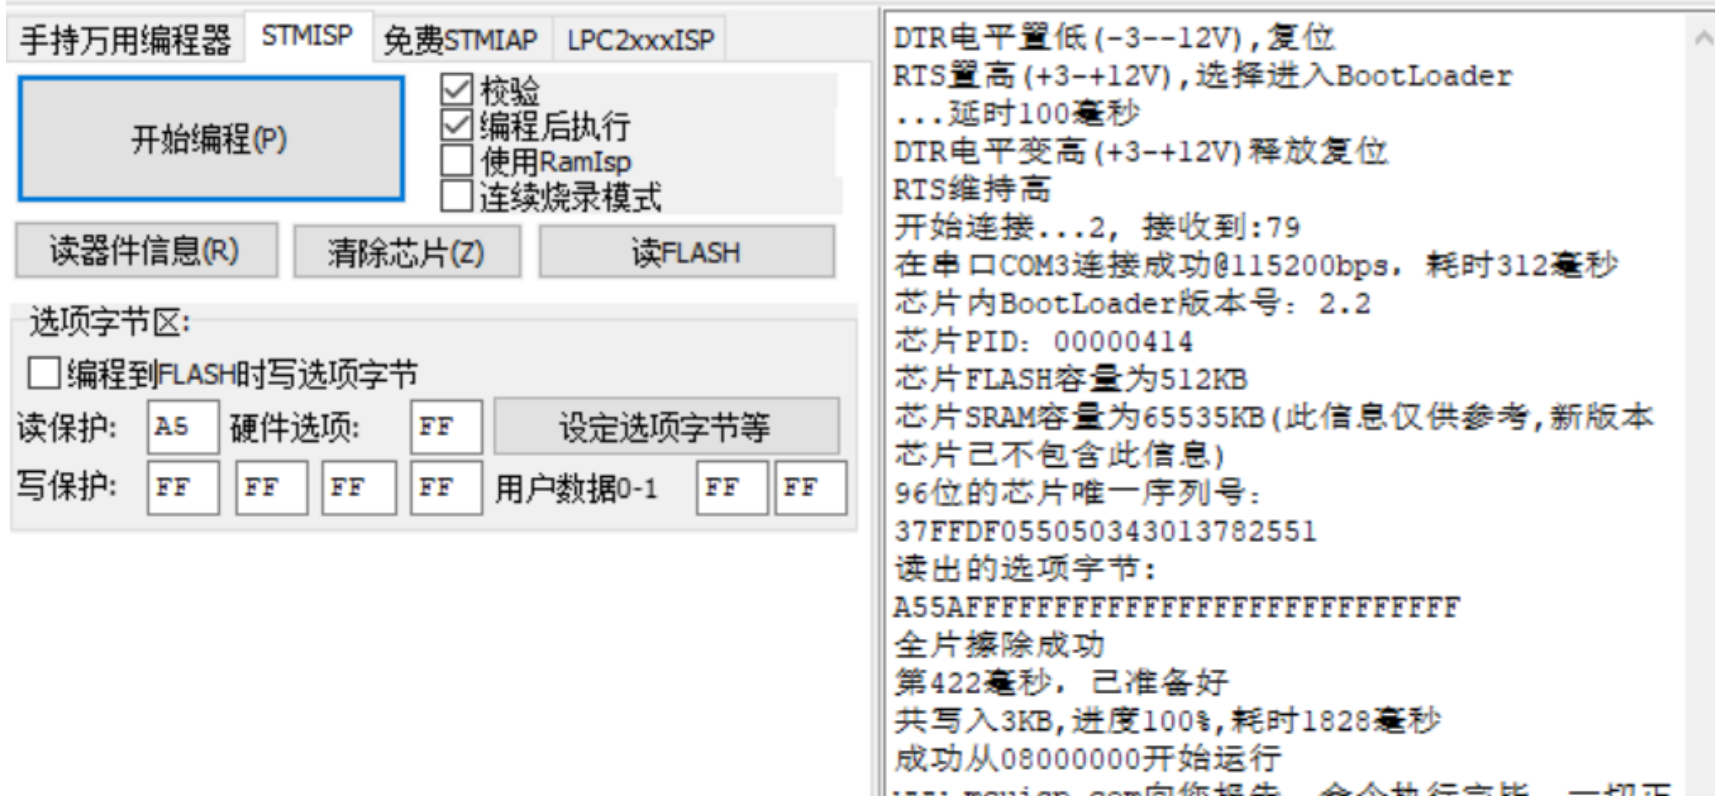Click the log panel scroll-up arrow
The image size is (1722, 796).
1703,37
